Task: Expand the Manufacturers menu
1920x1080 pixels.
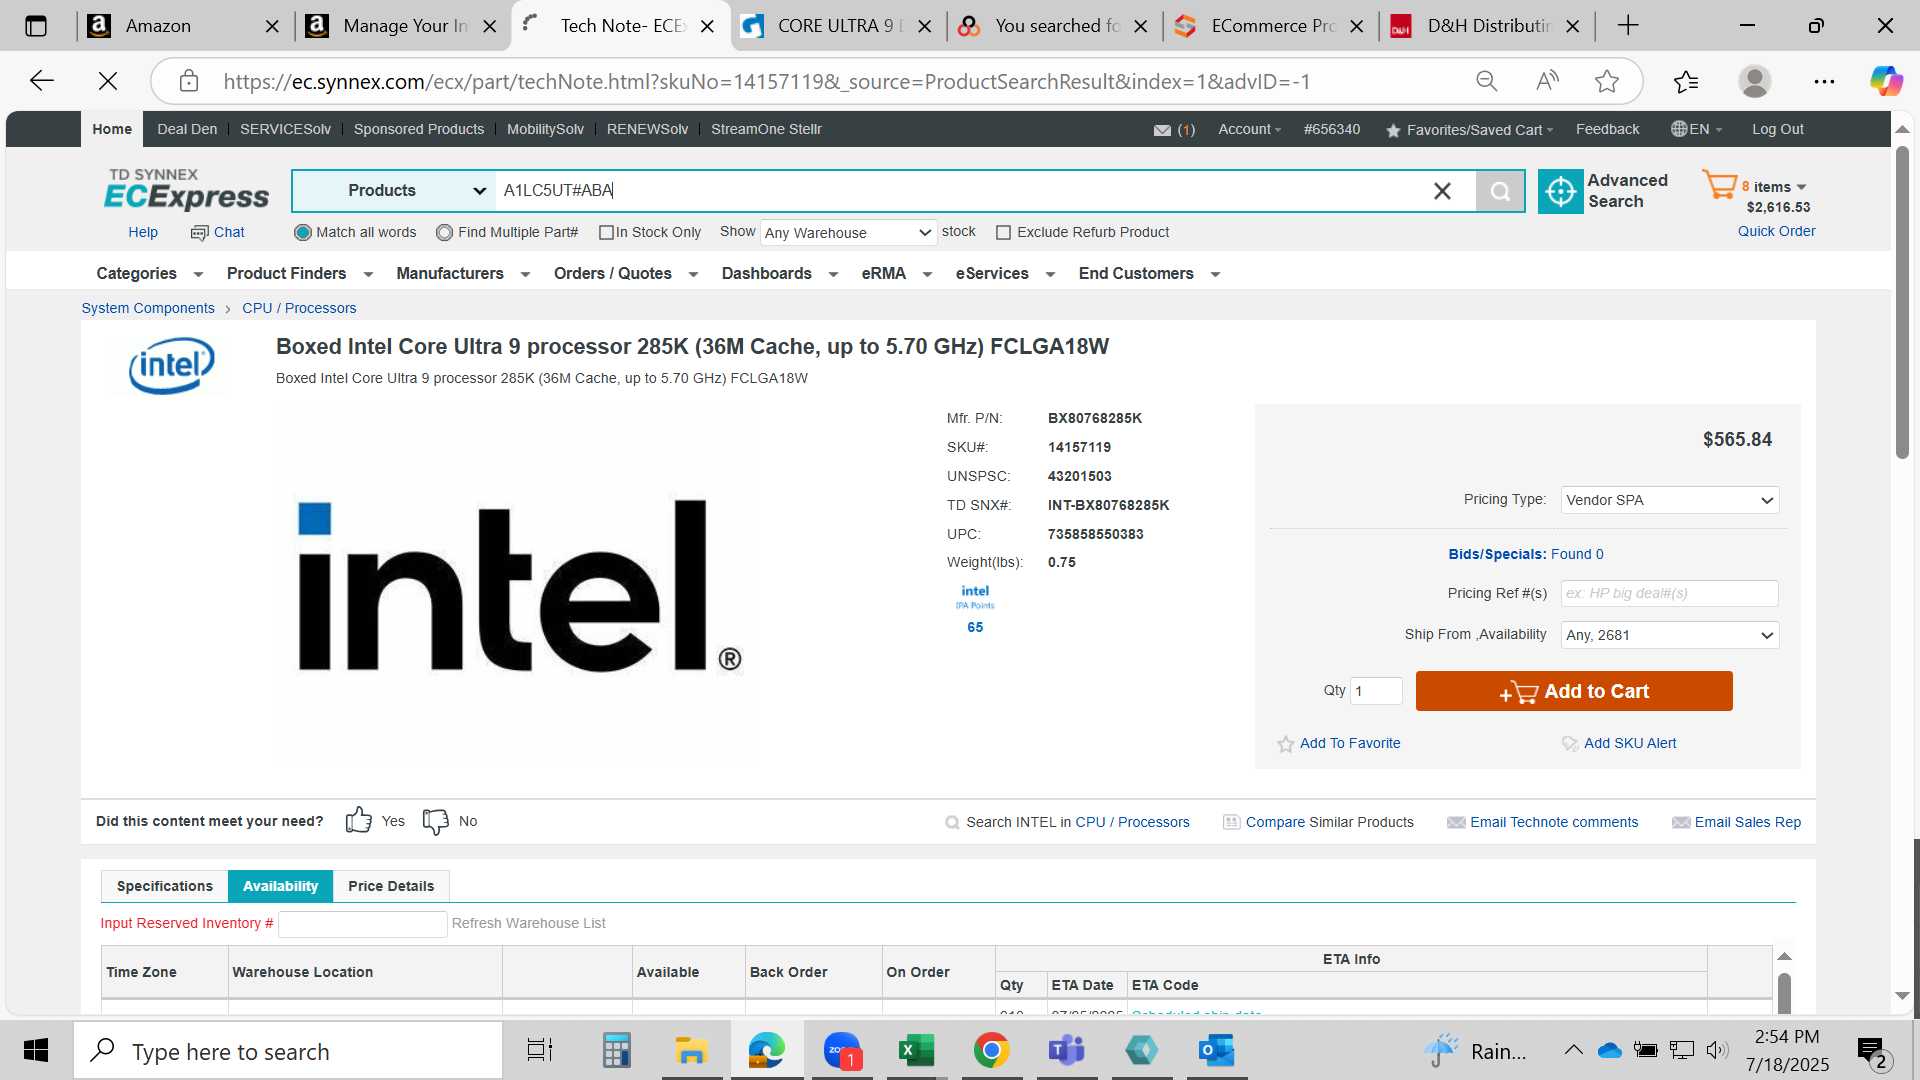Action: pyautogui.click(x=463, y=274)
